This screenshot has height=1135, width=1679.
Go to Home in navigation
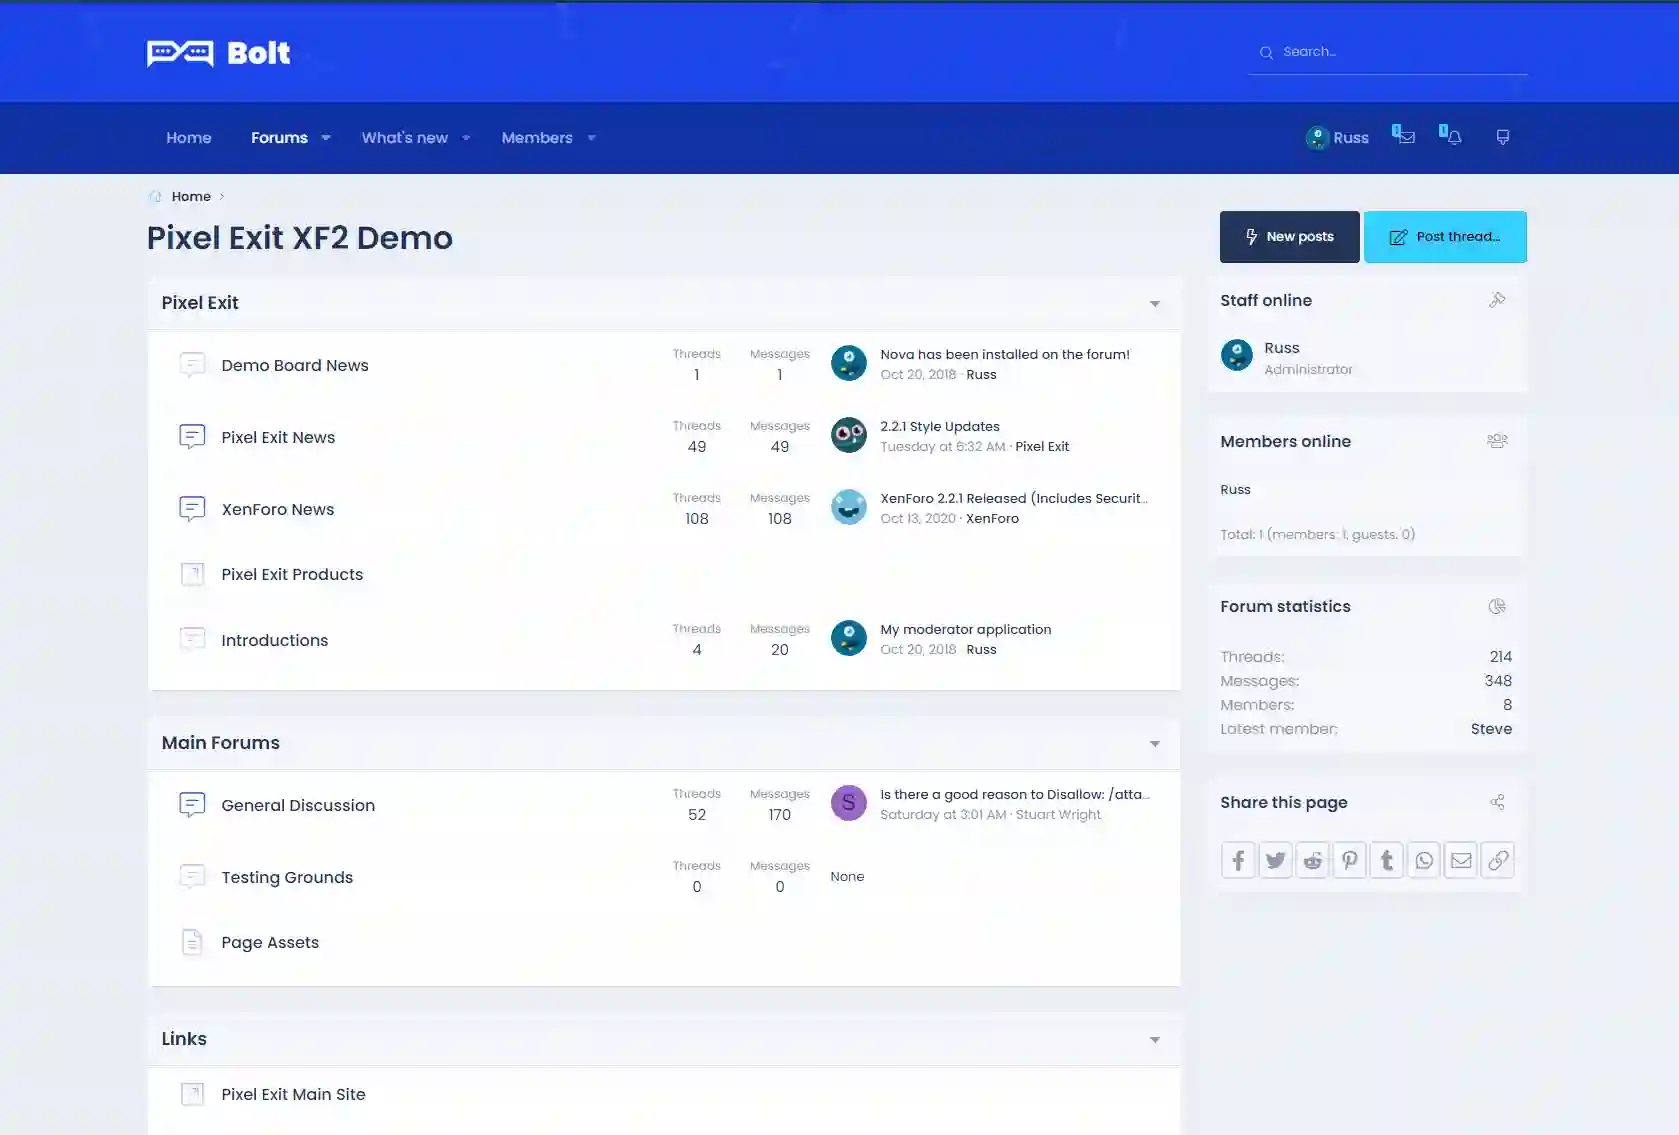(x=189, y=138)
